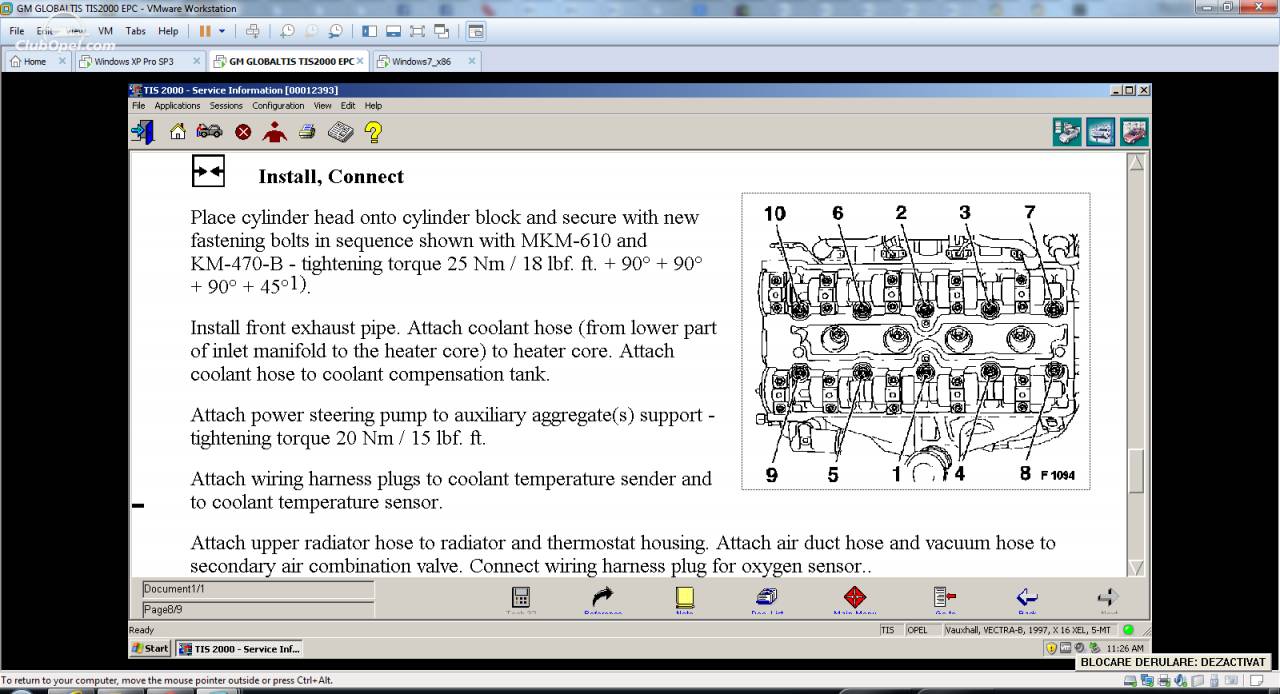The image size is (1280, 694).
Task: Click VMware send Ctrl+Alt+Del icon
Action: coord(253,31)
